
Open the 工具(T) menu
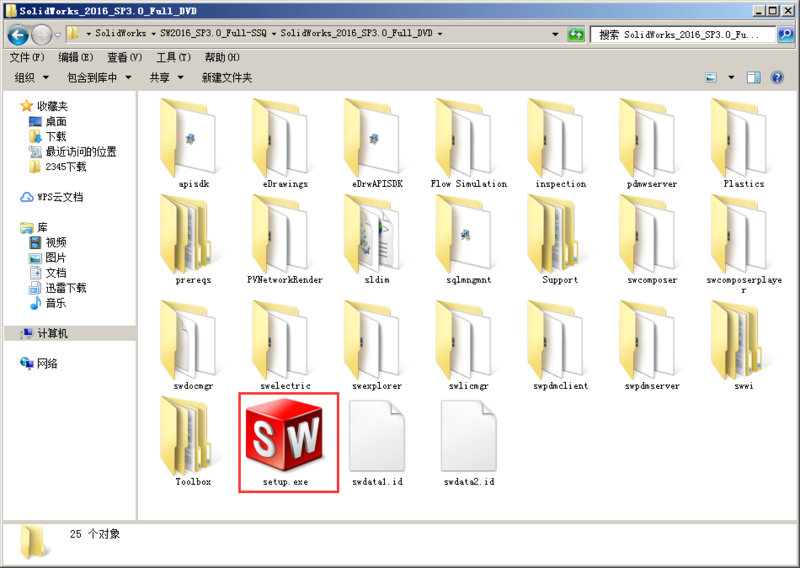tap(173, 57)
